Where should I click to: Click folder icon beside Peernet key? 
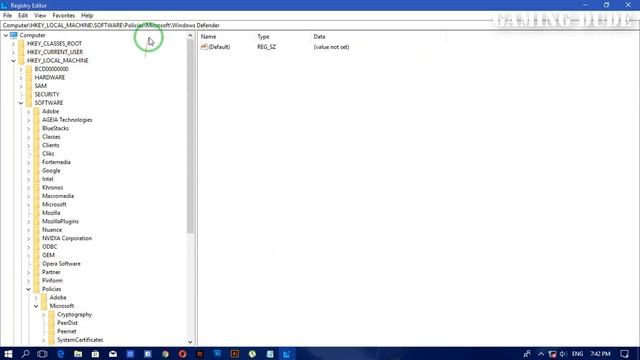[x=51, y=331]
